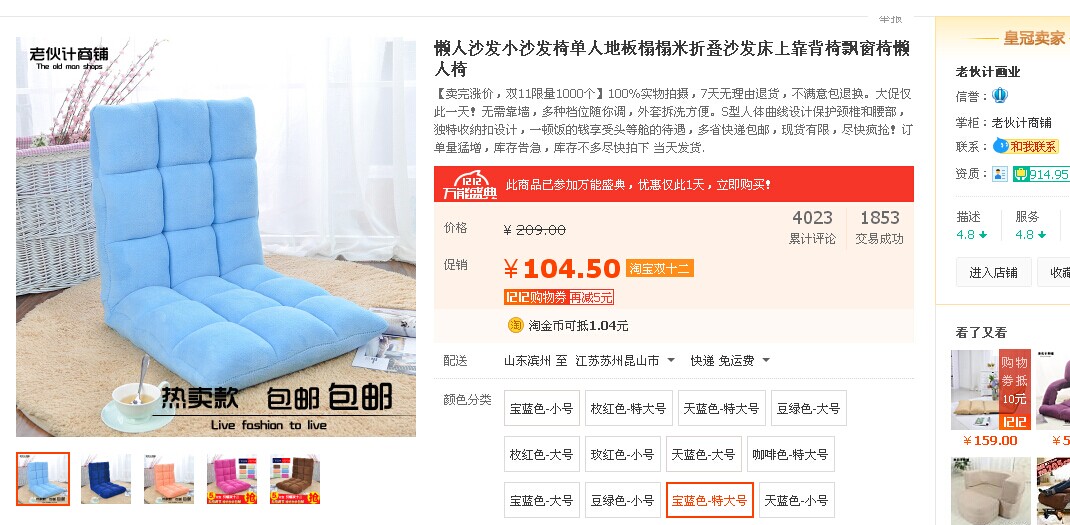Screen dimensions: 1070x525
Task: Pick the 天蓝色-小号 color option
Action: click(796, 500)
